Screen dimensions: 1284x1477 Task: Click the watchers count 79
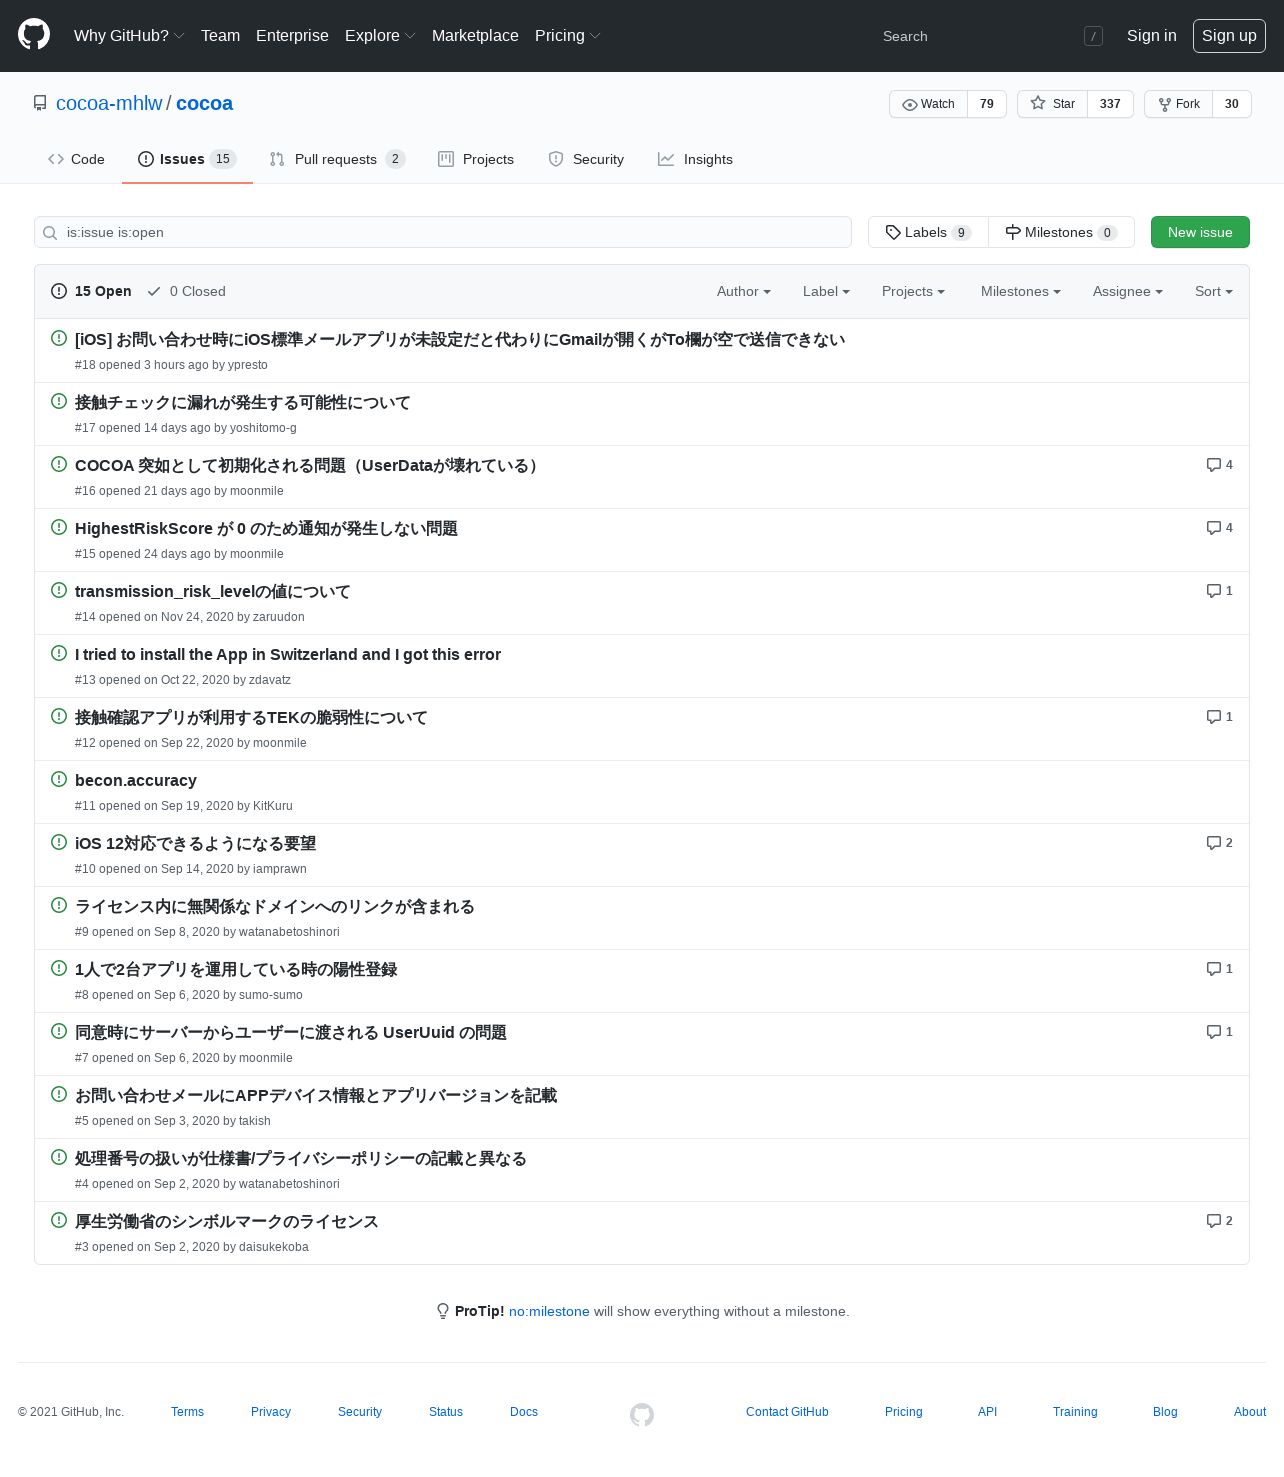pos(987,104)
